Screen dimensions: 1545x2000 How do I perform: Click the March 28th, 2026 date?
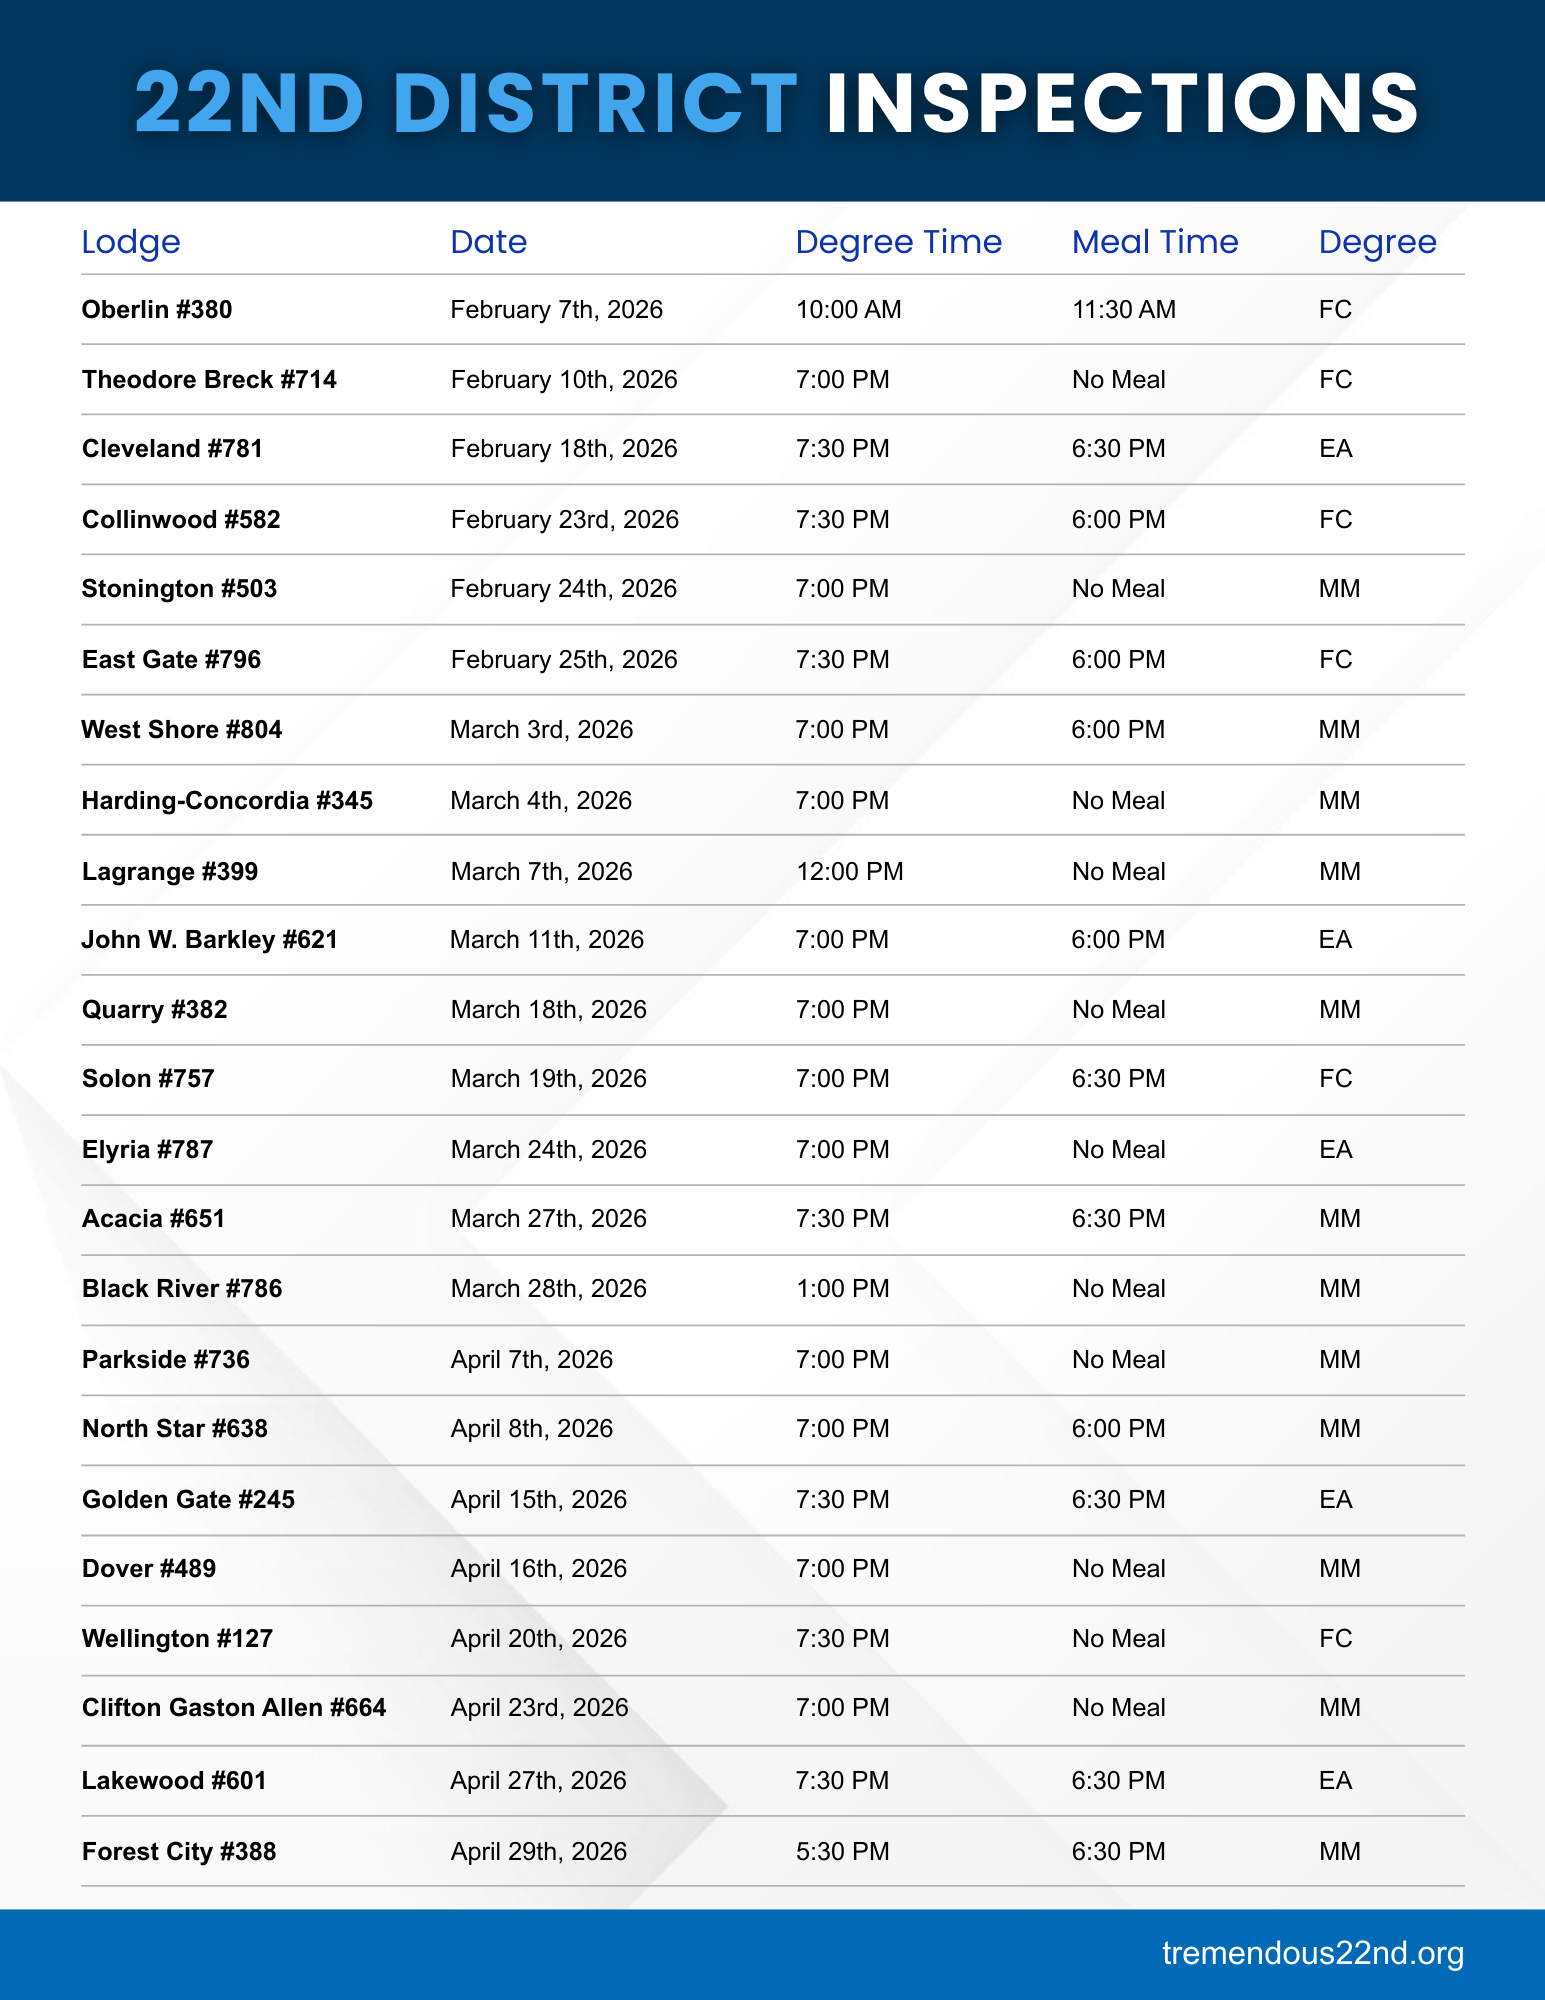pos(548,1289)
